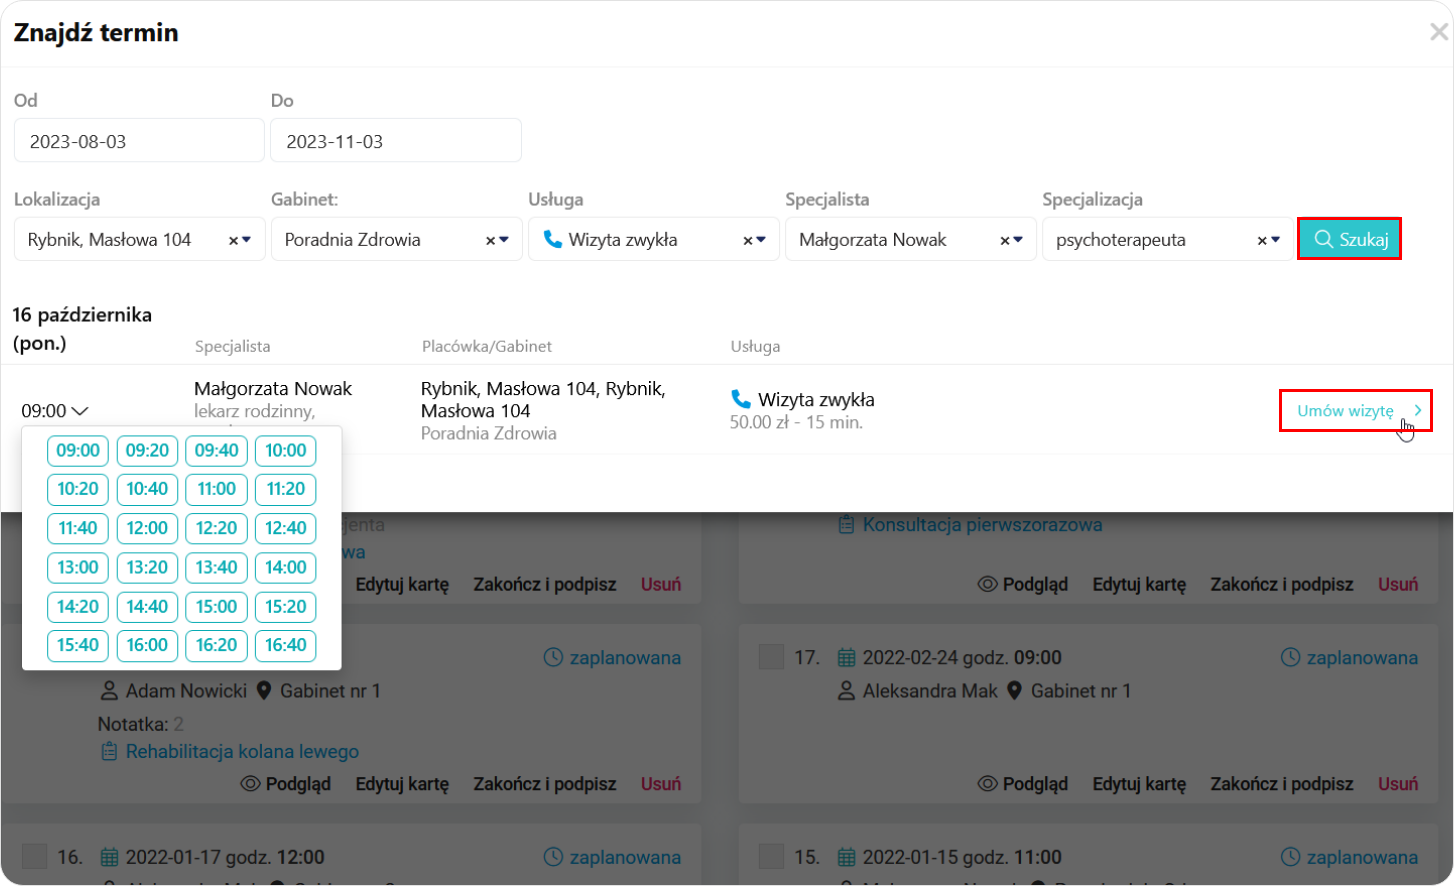The image size is (1454, 886).
Task: Click the clipboard icon beside Rehabilitacja kolana lewego
Action: coord(109,751)
